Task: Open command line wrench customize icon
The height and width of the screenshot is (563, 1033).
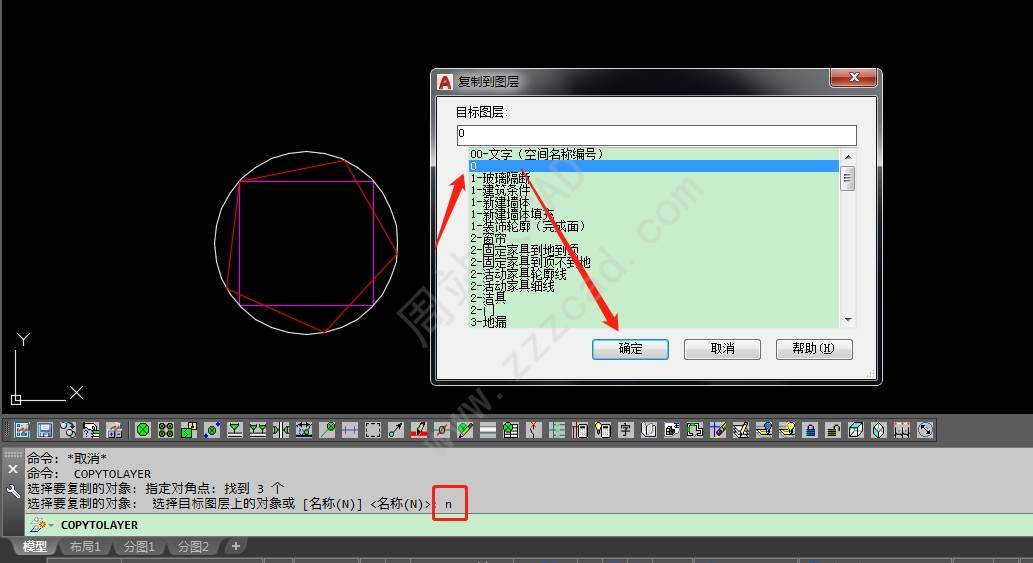Action: click(x=13, y=491)
